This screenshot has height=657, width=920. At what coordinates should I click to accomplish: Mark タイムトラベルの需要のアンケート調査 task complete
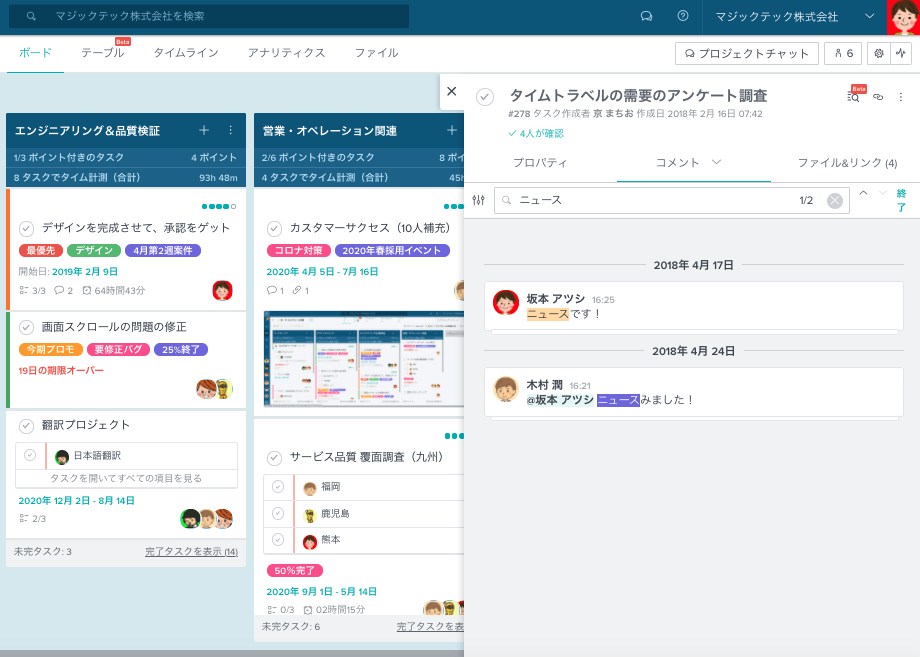click(x=485, y=97)
